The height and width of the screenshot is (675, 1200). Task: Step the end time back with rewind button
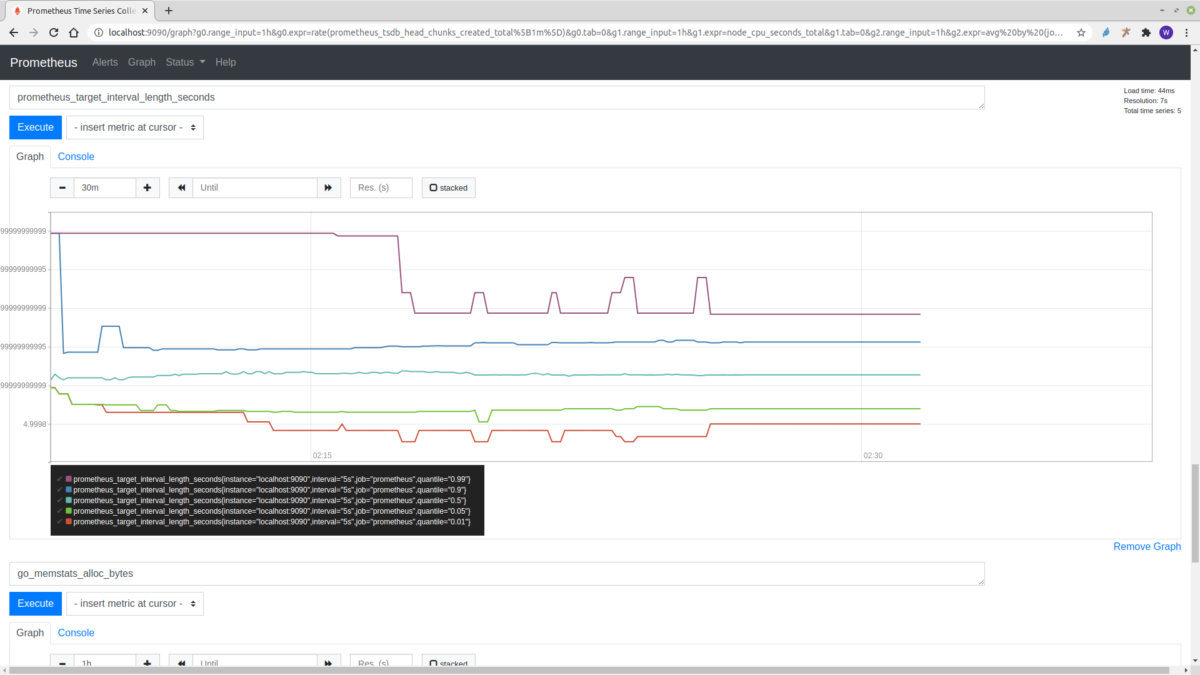[181, 187]
